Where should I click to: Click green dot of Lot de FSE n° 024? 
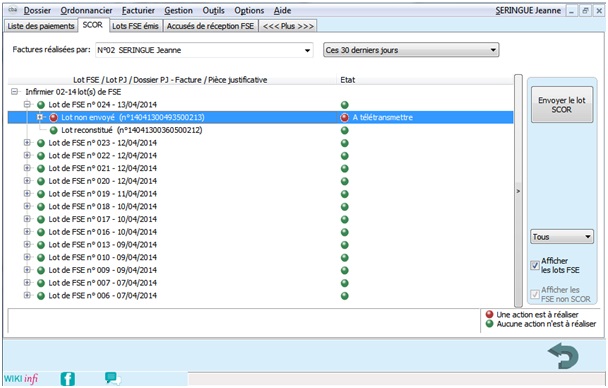pyautogui.click(x=41, y=105)
